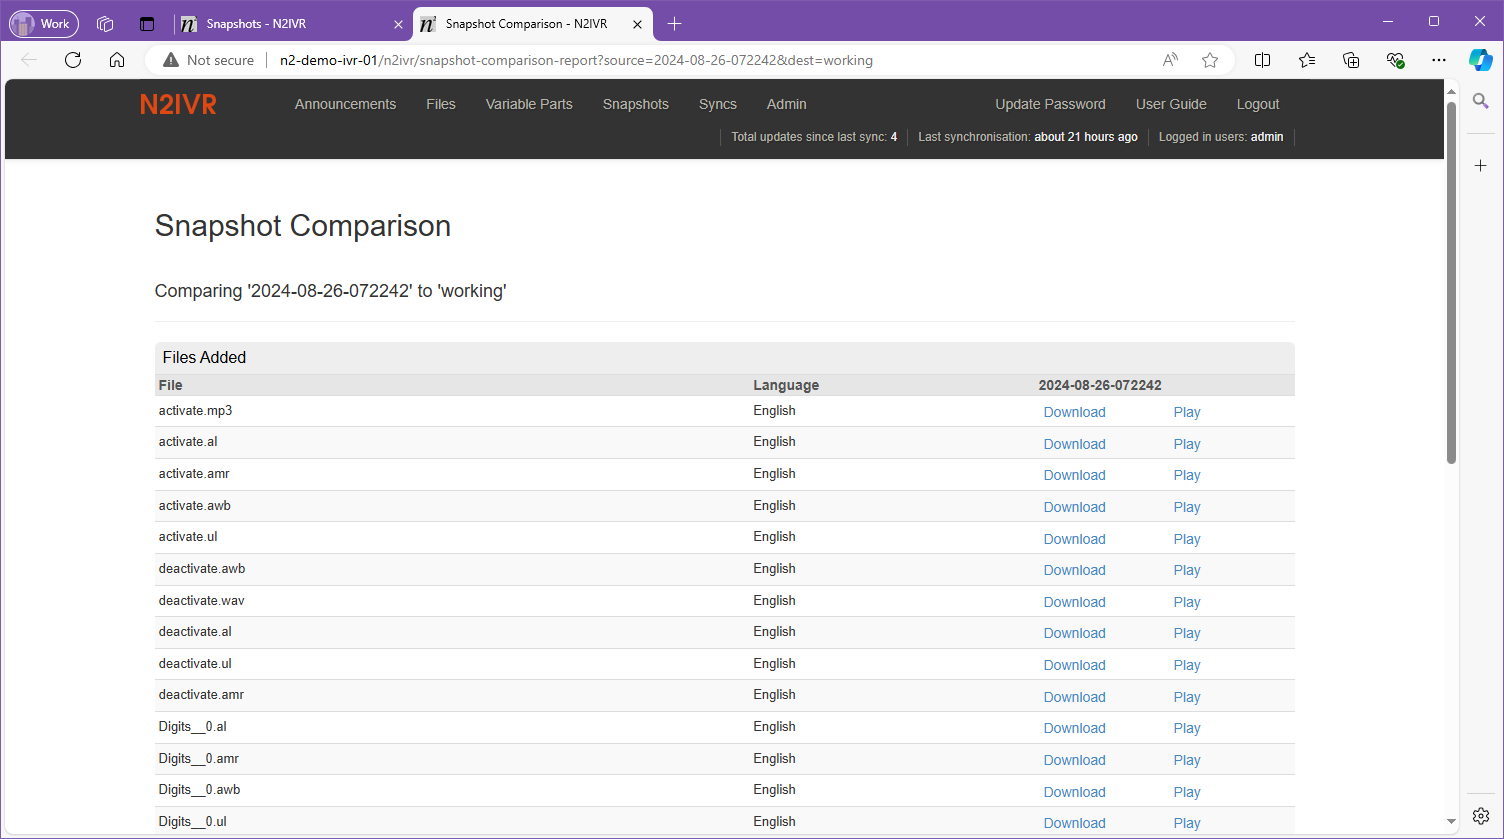
Task: Select the Logged in users: admin text
Action: [x=1220, y=137]
